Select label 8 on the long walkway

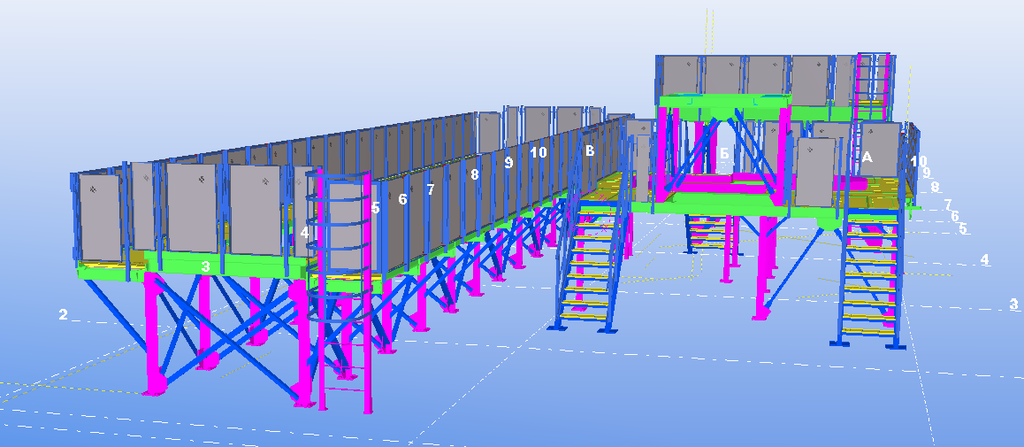coord(474,174)
